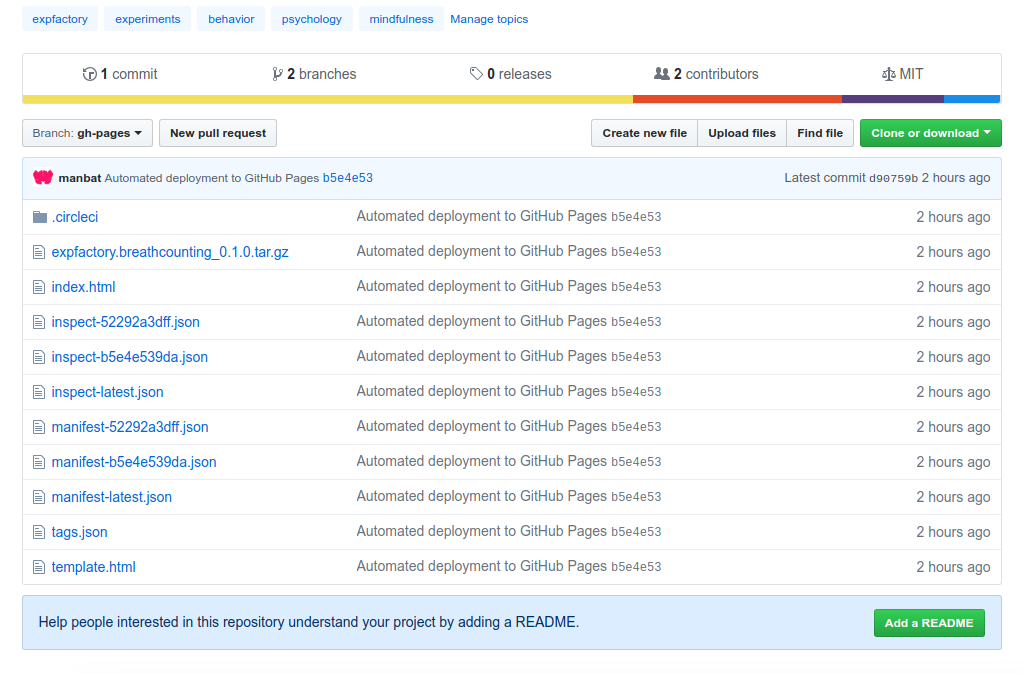1023x673 pixels.
Task: Click the red segment of language bar
Action: [737, 99]
